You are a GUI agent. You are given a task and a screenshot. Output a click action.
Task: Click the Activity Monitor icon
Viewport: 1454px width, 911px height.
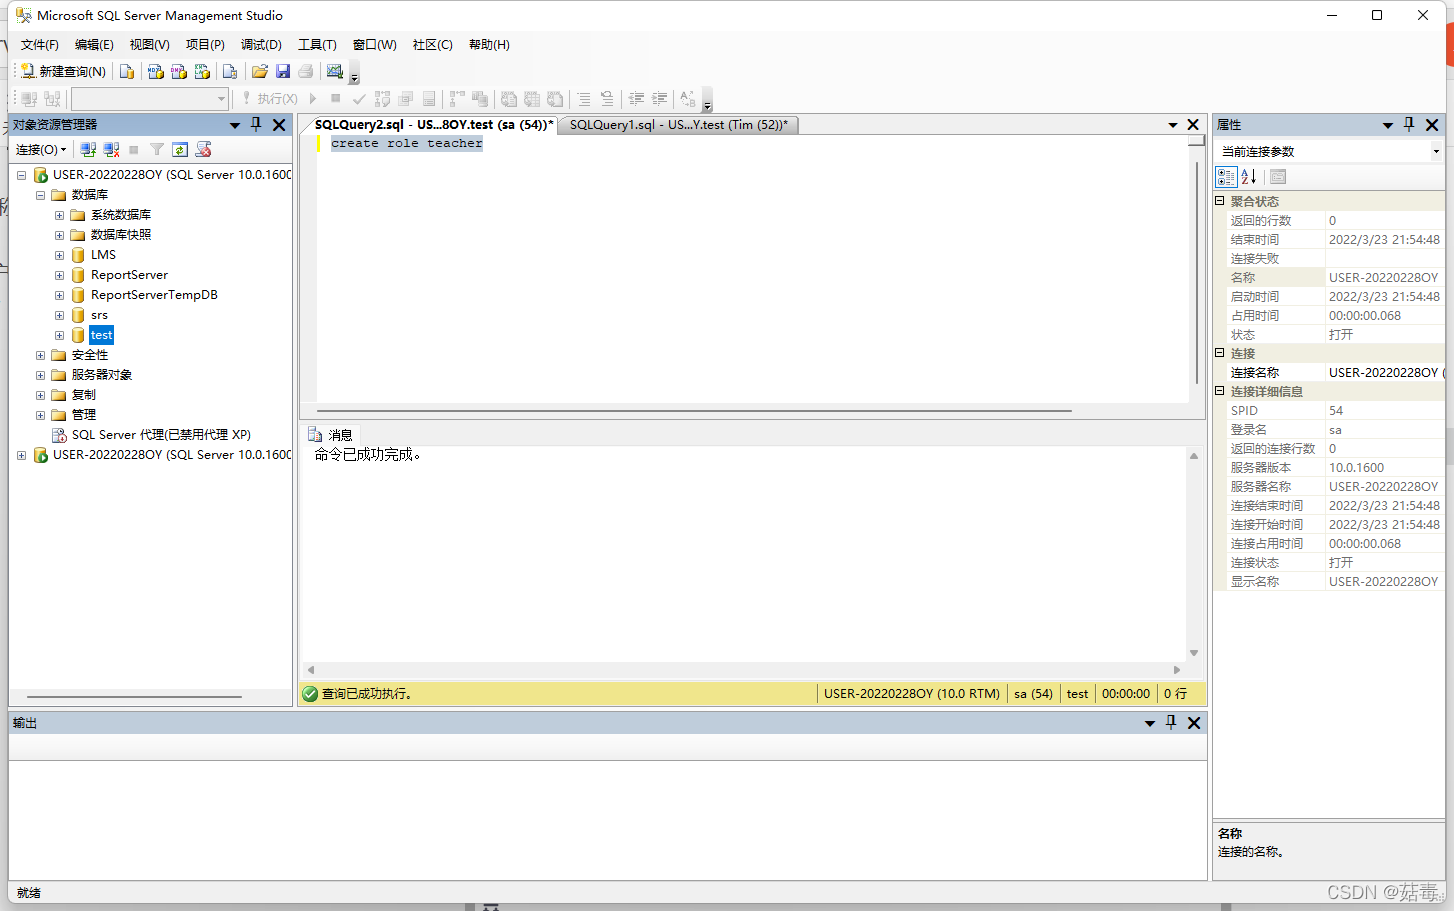click(335, 71)
